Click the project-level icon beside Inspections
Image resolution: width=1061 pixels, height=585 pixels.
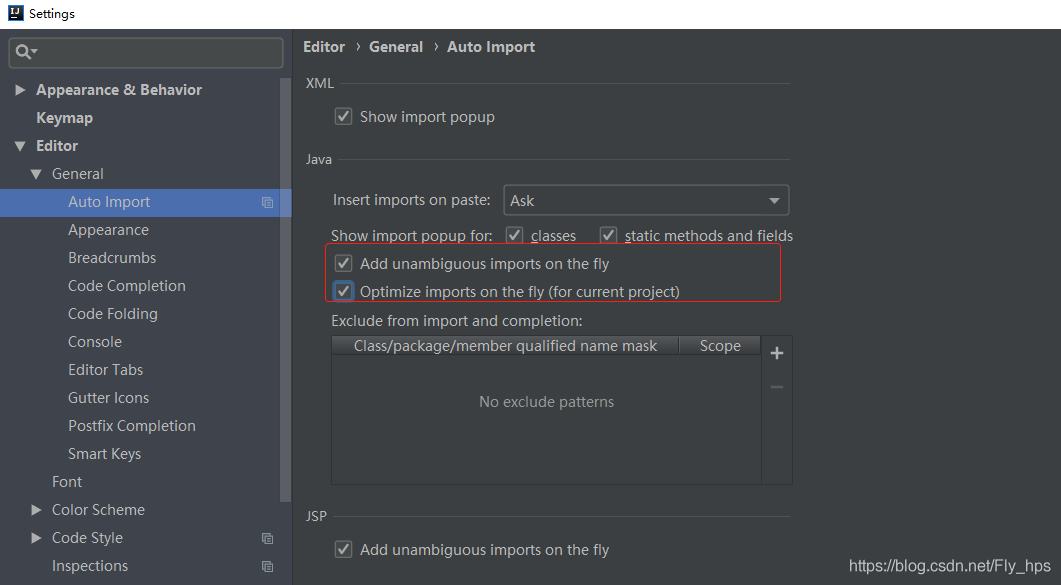point(267,566)
